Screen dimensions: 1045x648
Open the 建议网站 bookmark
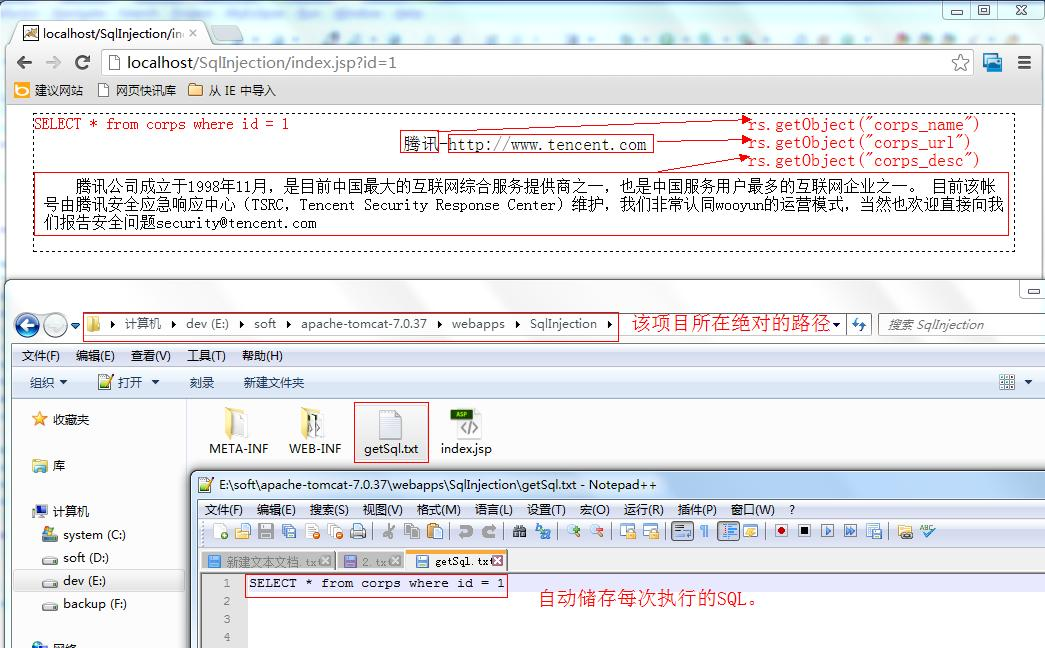point(49,90)
